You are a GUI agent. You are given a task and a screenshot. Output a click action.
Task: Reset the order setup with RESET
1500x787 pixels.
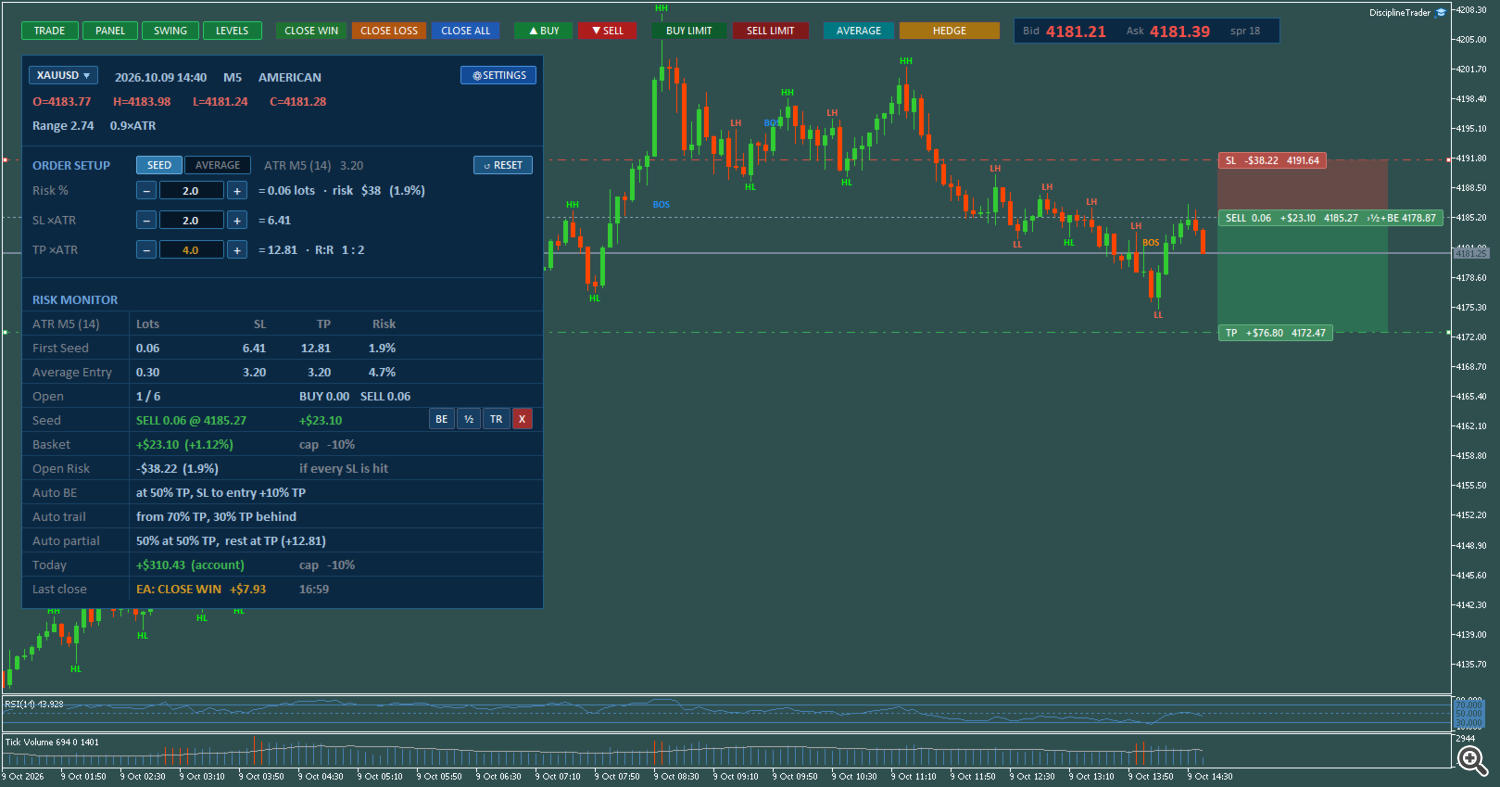point(503,165)
